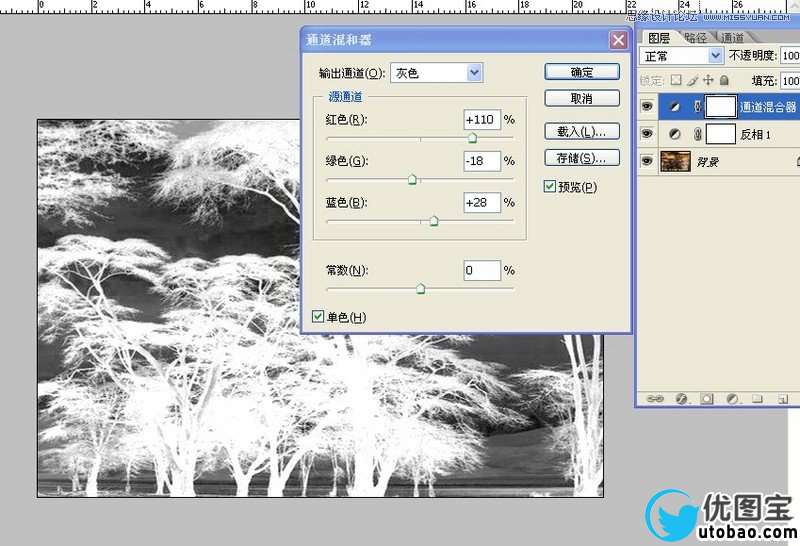Click the 常数(N) slider handle
This screenshot has height=546, width=800.
click(420, 289)
